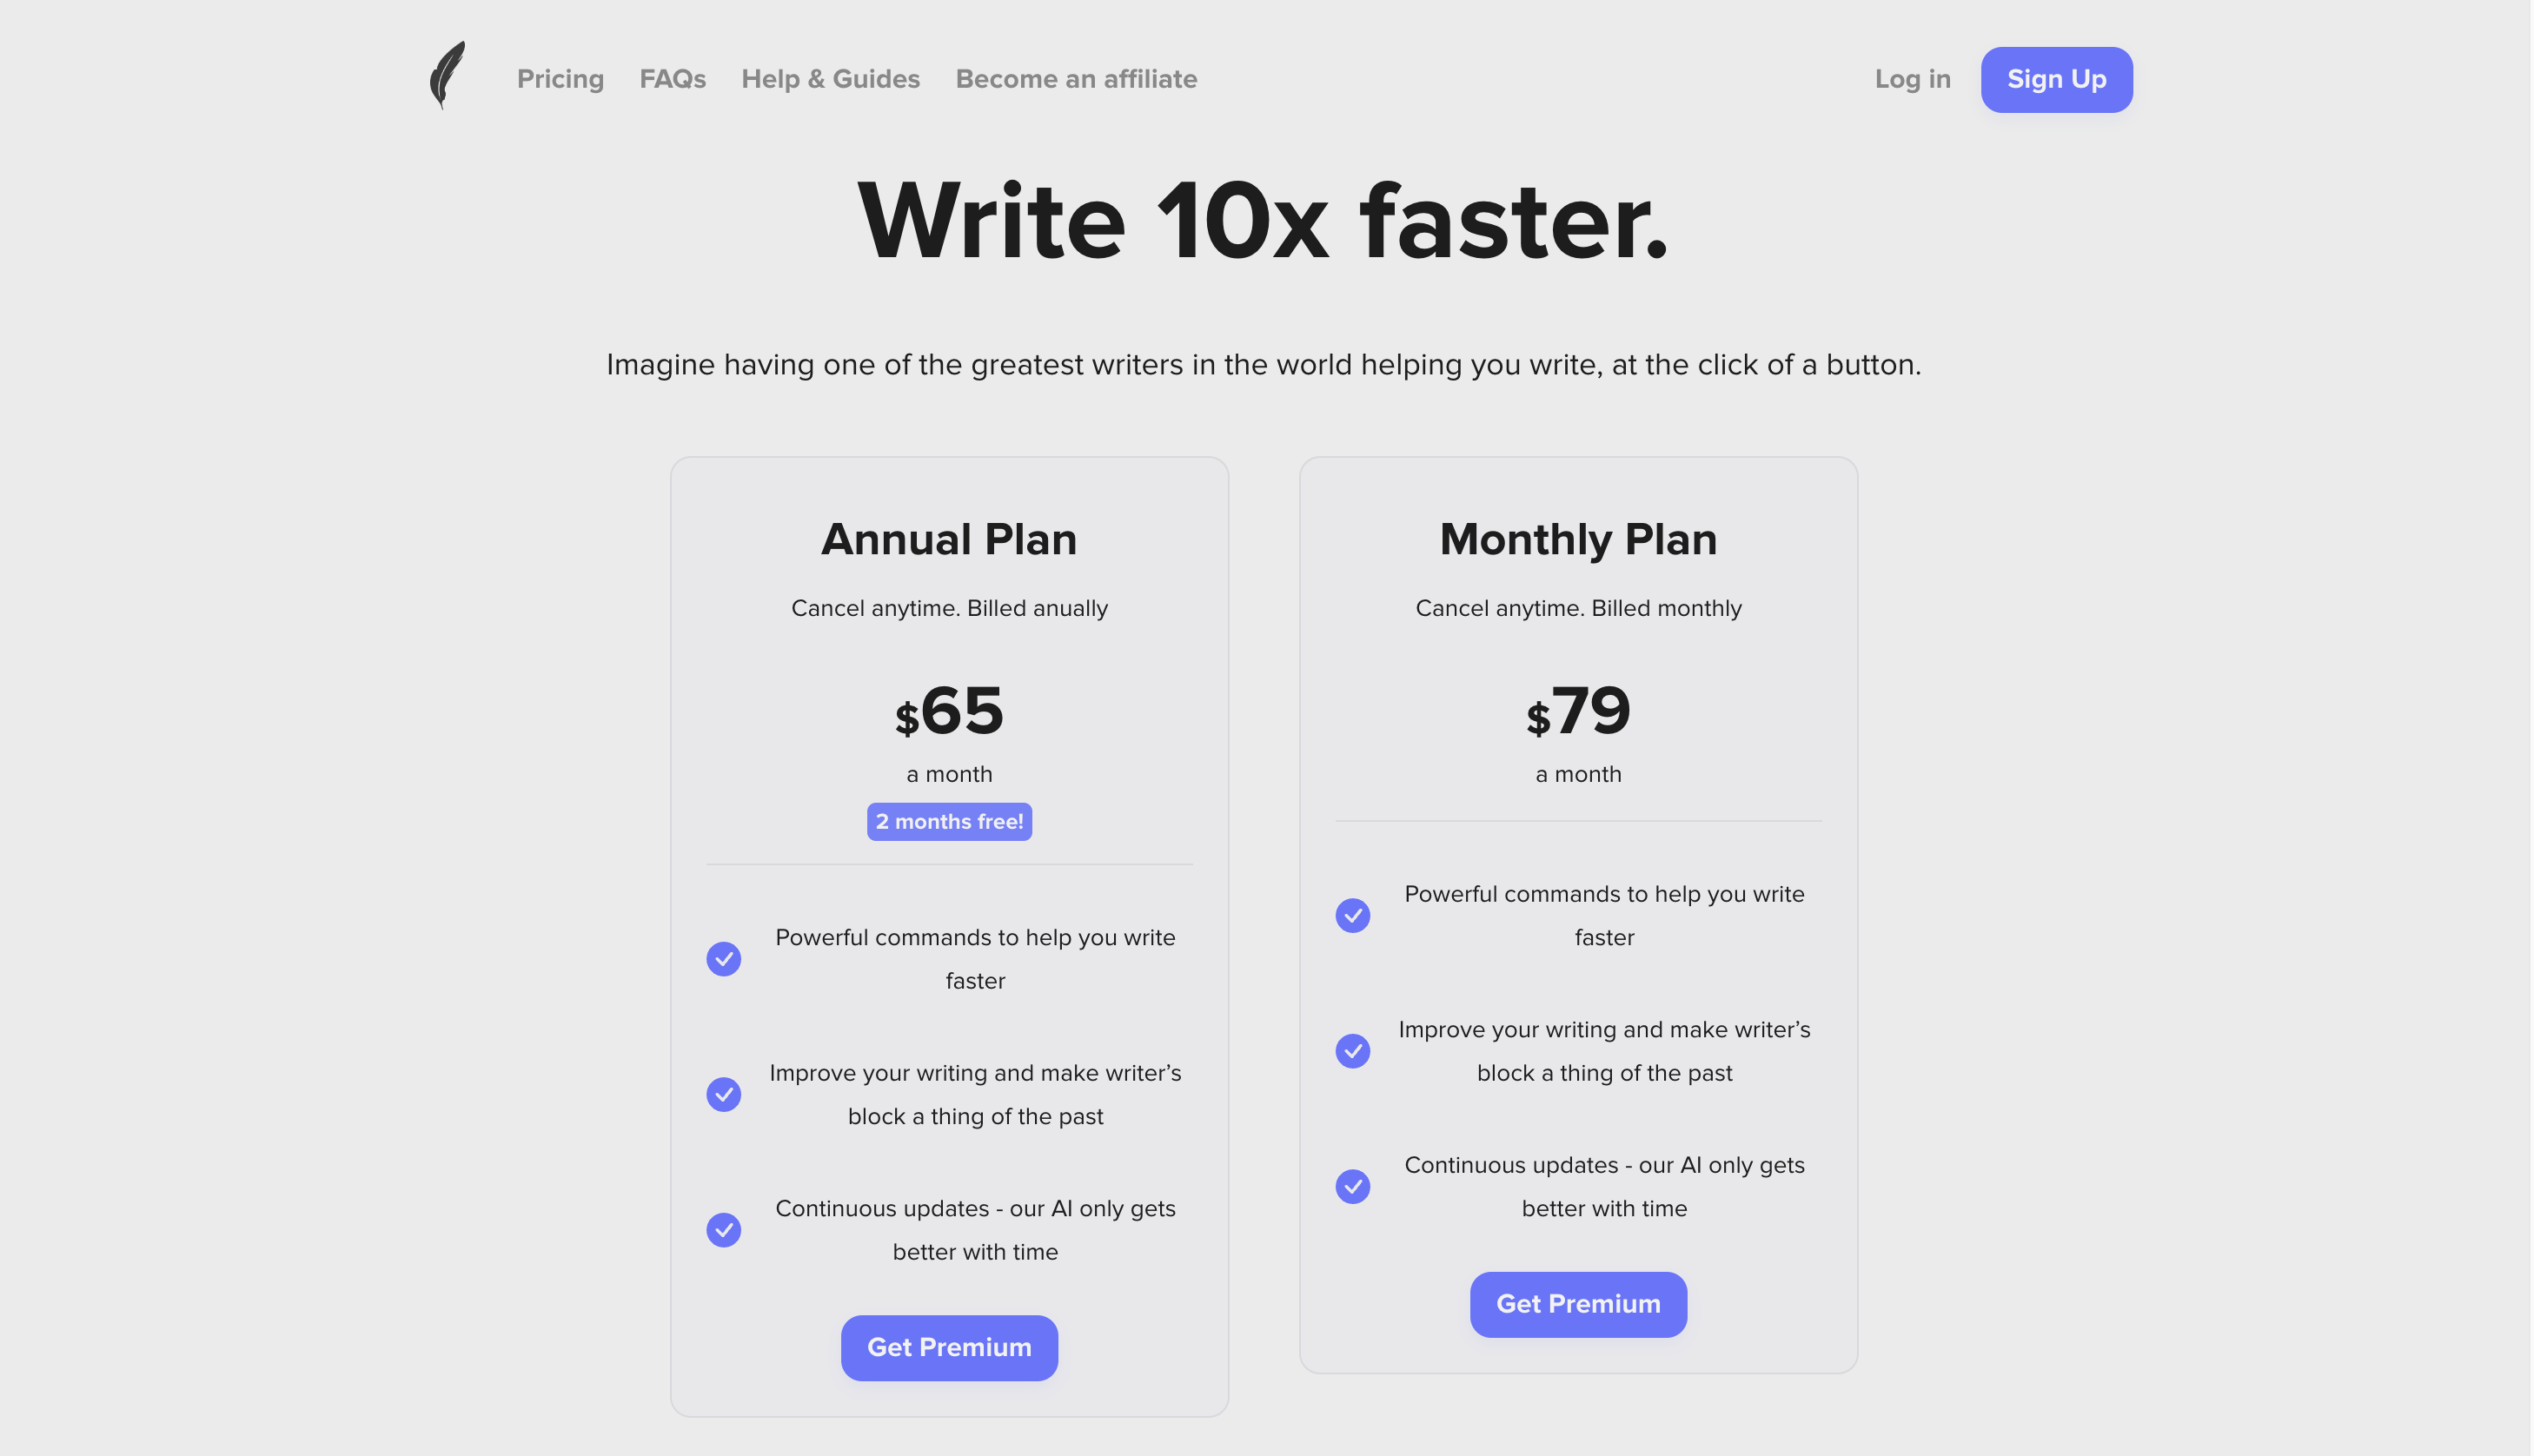Click Become an affiliate navigation link
The height and width of the screenshot is (1456, 2534).
coord(1076,78)
